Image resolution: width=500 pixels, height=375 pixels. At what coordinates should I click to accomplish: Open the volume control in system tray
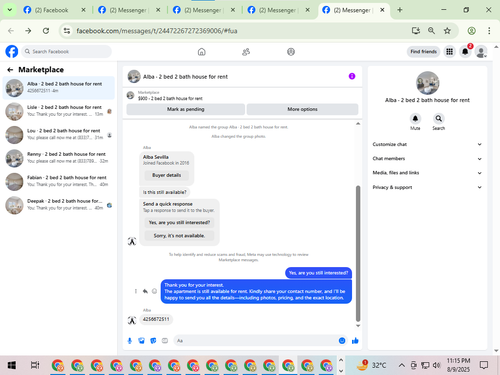[436, 365]
